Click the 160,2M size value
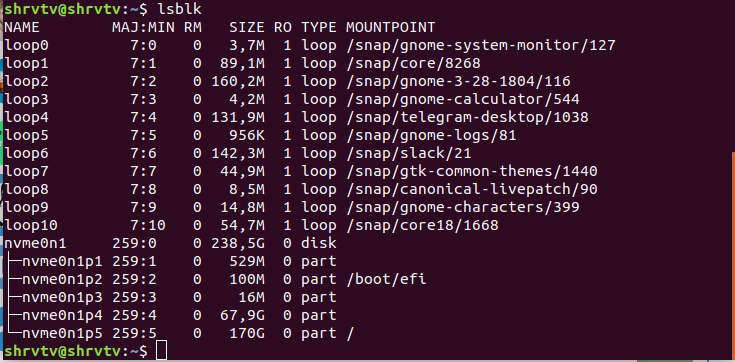 (238, 81)
